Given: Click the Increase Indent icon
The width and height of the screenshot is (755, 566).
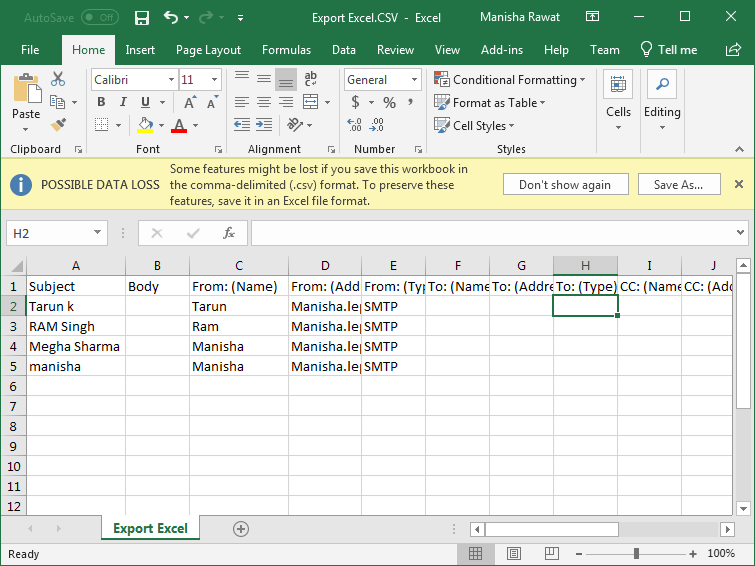Looking at the screenshot, I should (264, 125).
